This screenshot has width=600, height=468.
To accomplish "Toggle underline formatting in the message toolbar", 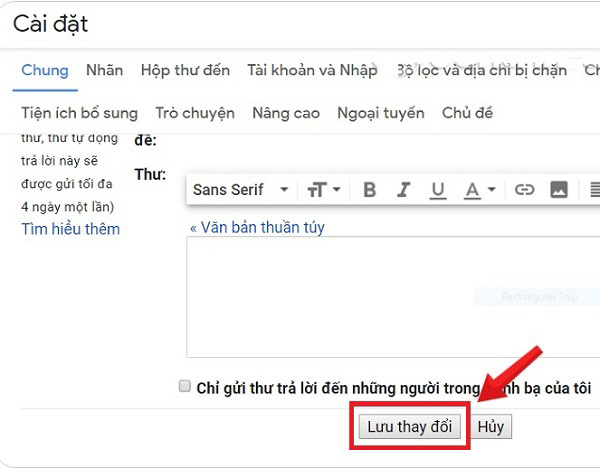I will [438, 189].
